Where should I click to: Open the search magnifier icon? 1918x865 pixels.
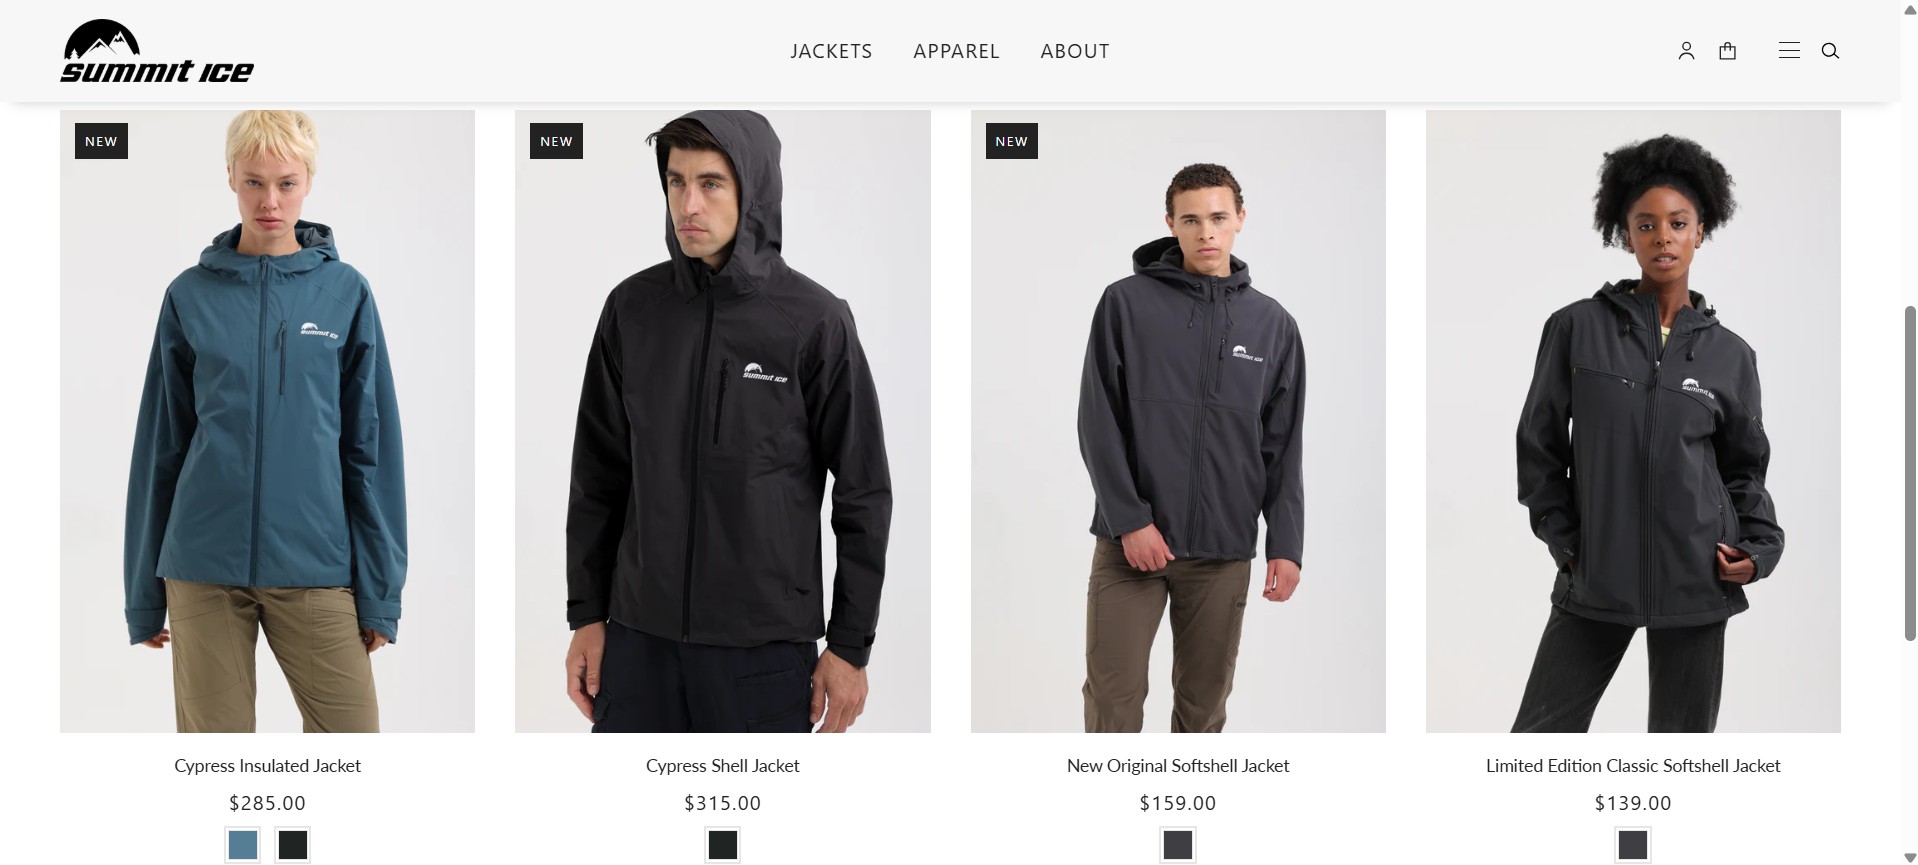tap(1830, 51)
